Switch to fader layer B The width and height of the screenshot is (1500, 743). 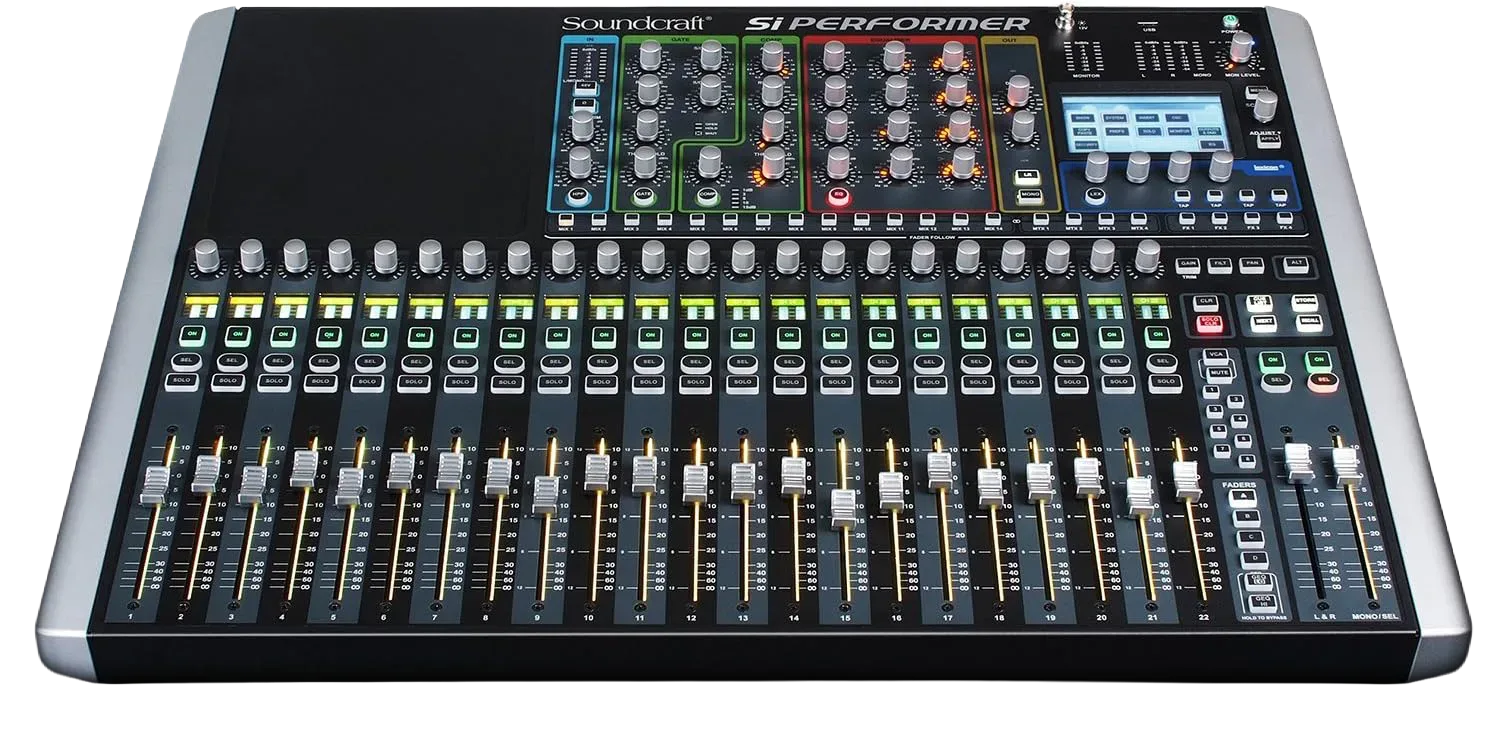tap(1246, 518)
